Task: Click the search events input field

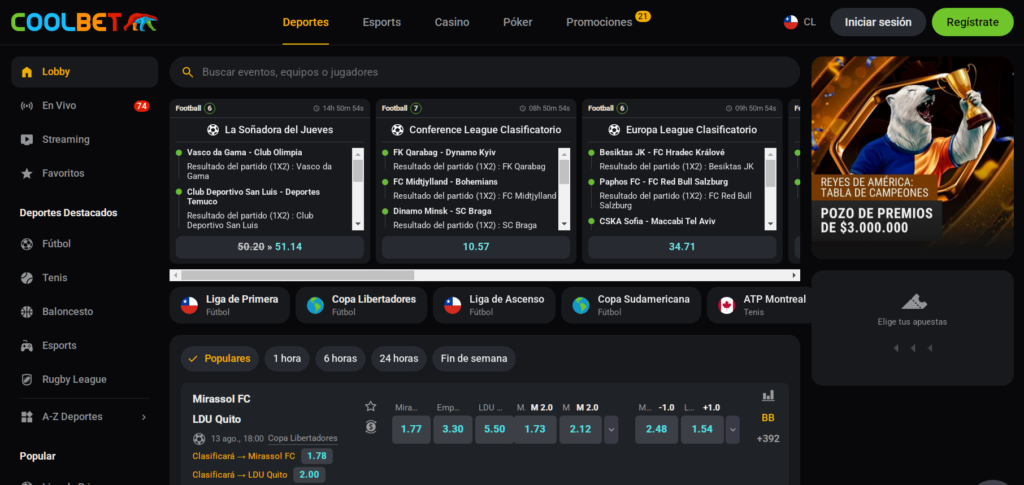Action: (485, 72)
